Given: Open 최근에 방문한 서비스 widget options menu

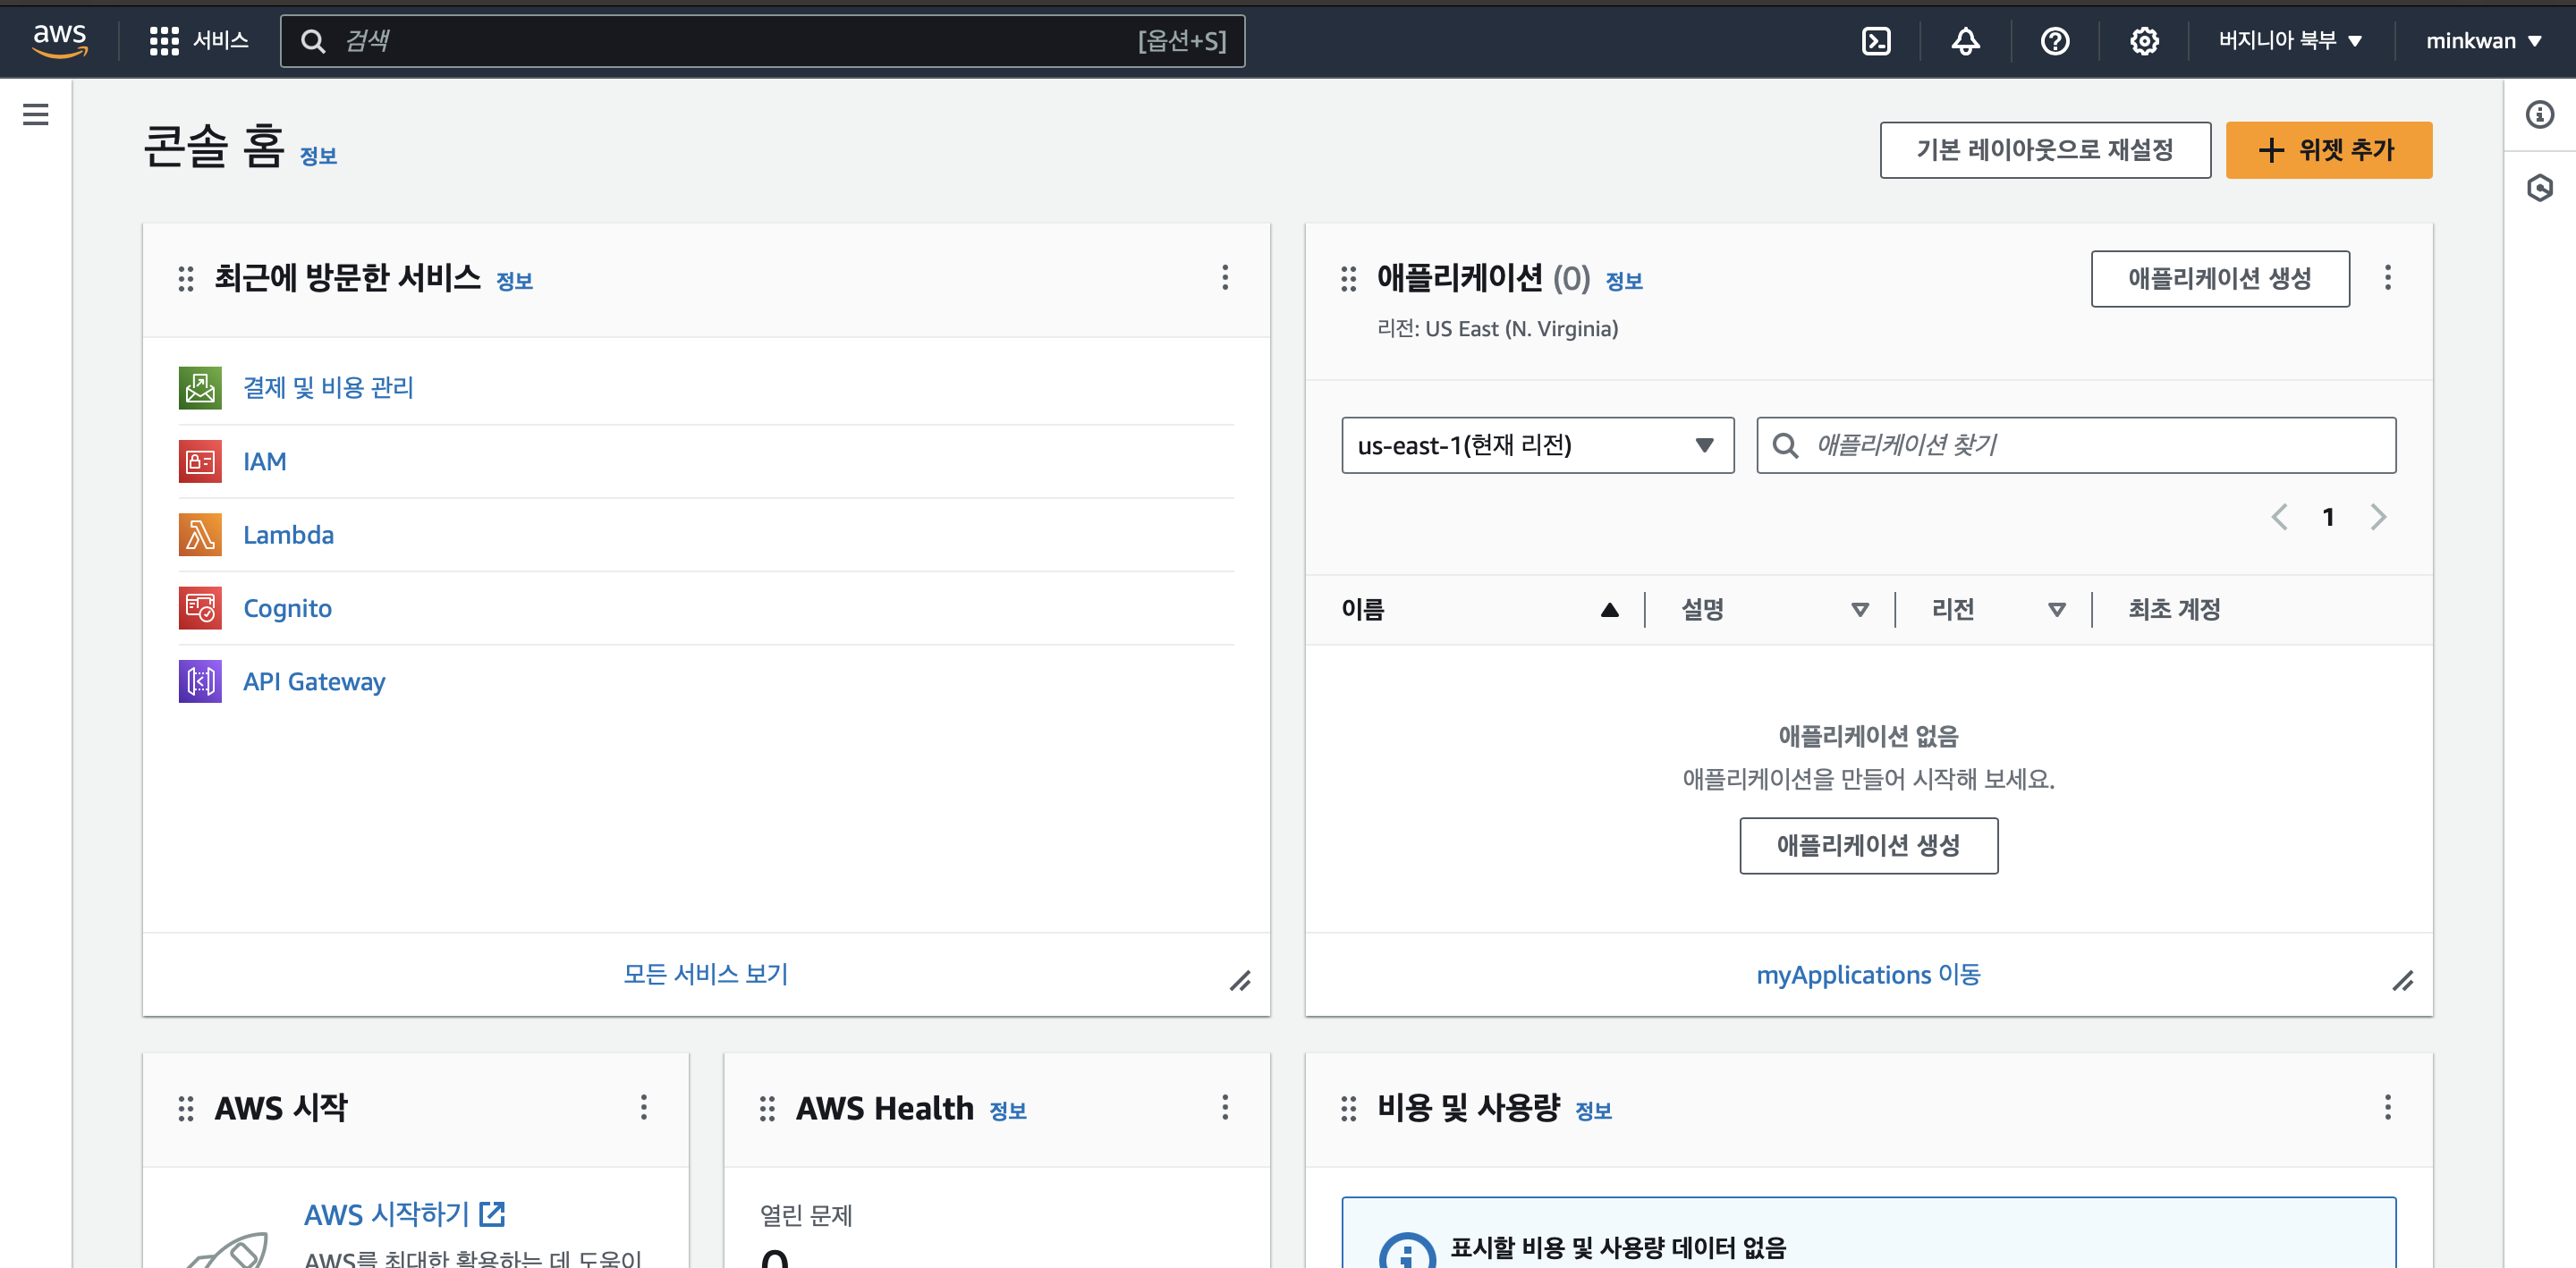Looking at the screenshot, I should tap(1225, 278).
